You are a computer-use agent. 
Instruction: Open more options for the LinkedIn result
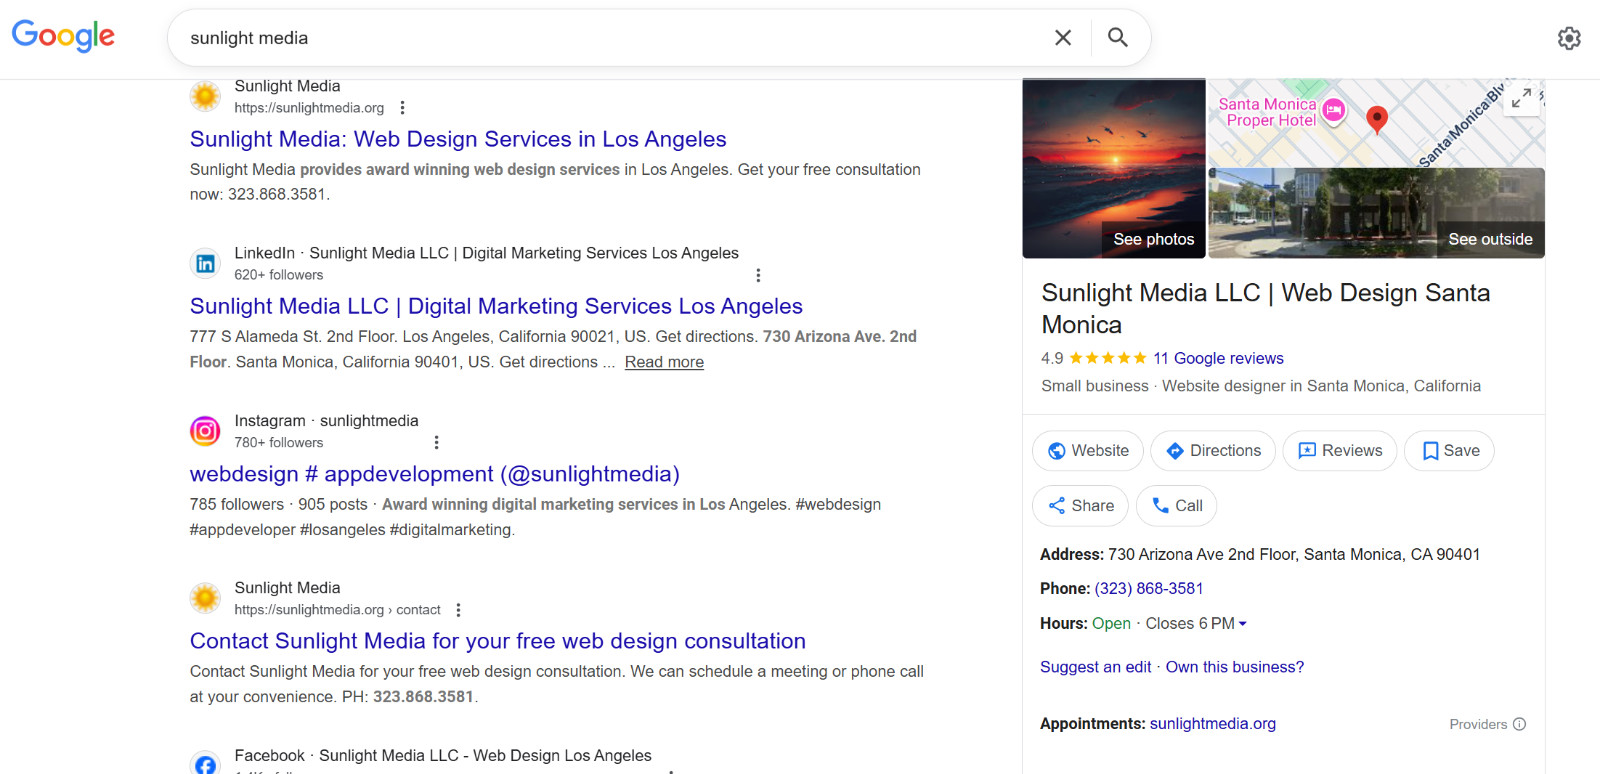click(x=758, y=275)
